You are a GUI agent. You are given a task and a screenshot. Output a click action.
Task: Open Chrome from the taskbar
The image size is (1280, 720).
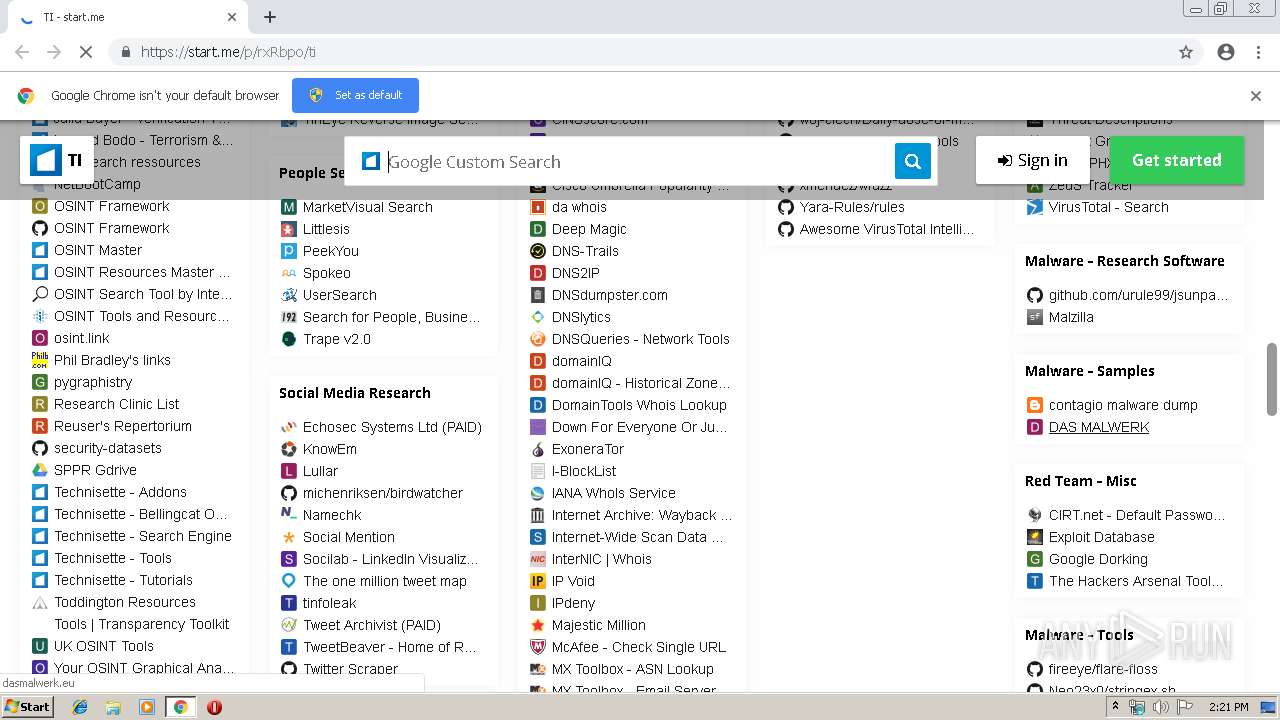pyautogui.click(x=180, y=707)
